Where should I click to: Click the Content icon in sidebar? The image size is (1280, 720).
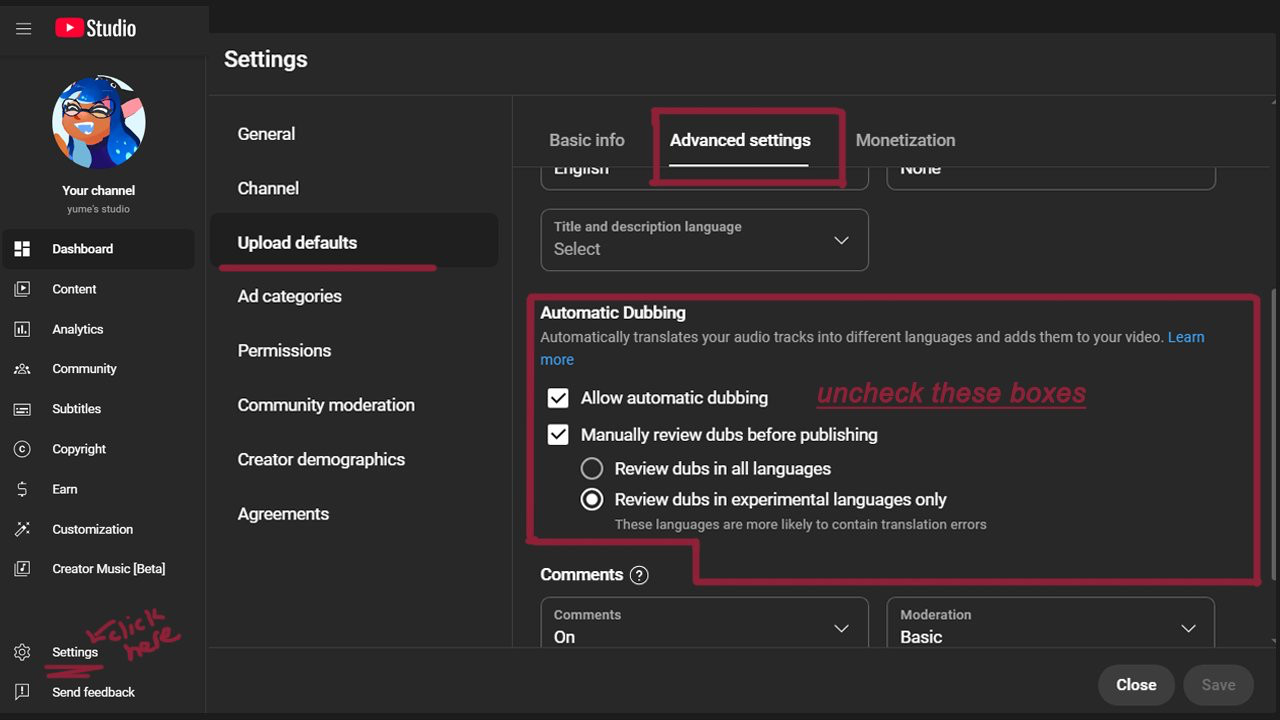click(x=22, y=289)
